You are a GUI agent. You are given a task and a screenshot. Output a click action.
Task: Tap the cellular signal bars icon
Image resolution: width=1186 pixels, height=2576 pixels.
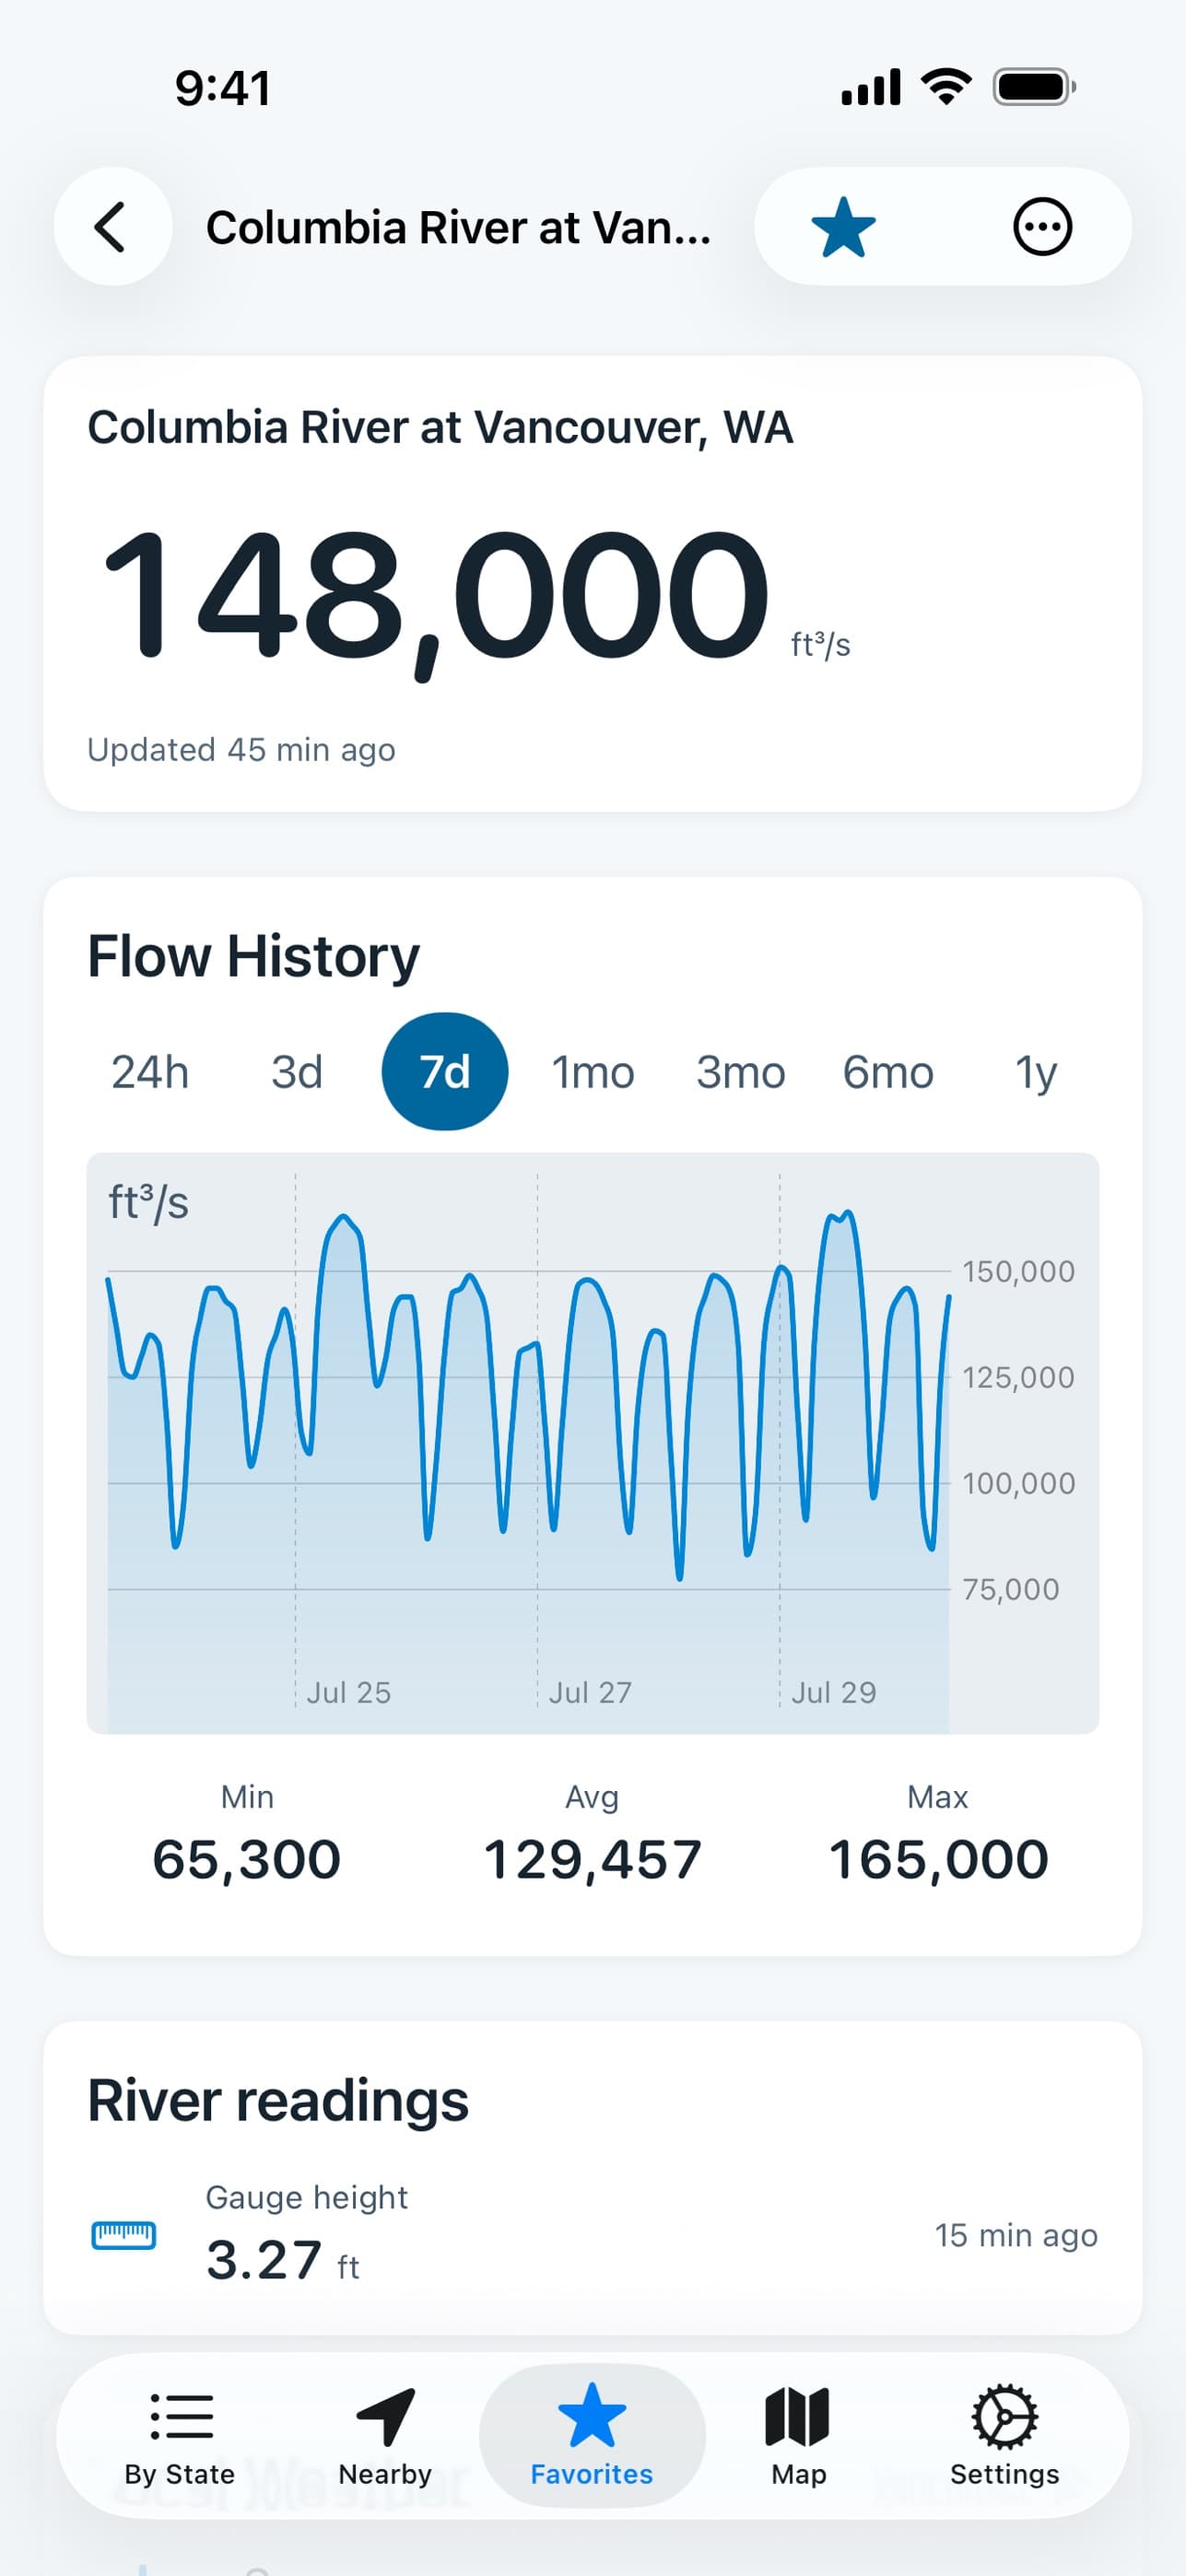(871, 87)
